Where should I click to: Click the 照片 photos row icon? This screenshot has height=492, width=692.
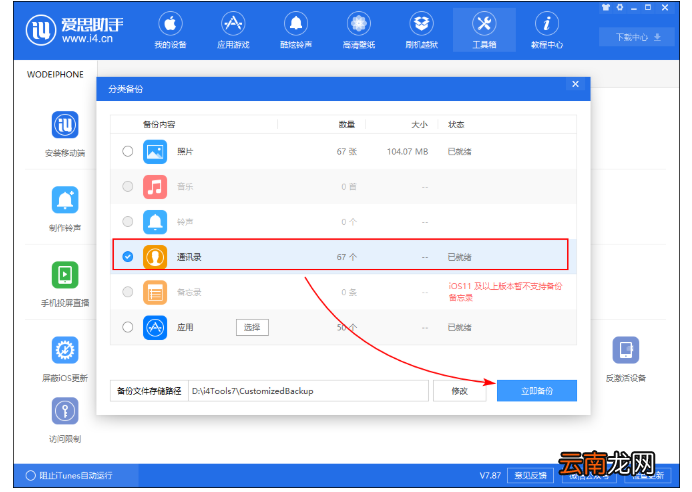pyautogui.click(x=155, y=151)
